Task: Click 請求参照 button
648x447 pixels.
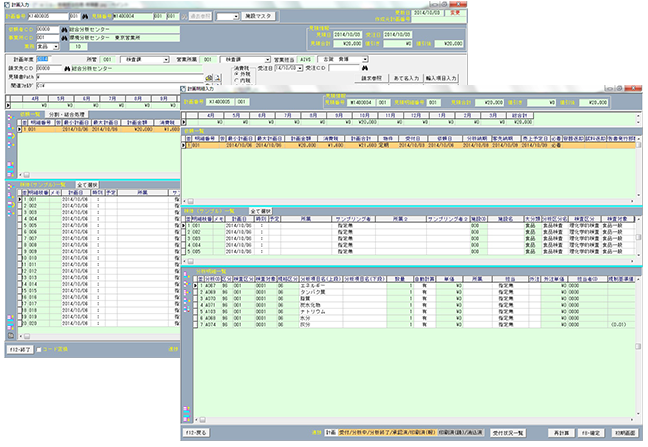Action: pos(371,78)
